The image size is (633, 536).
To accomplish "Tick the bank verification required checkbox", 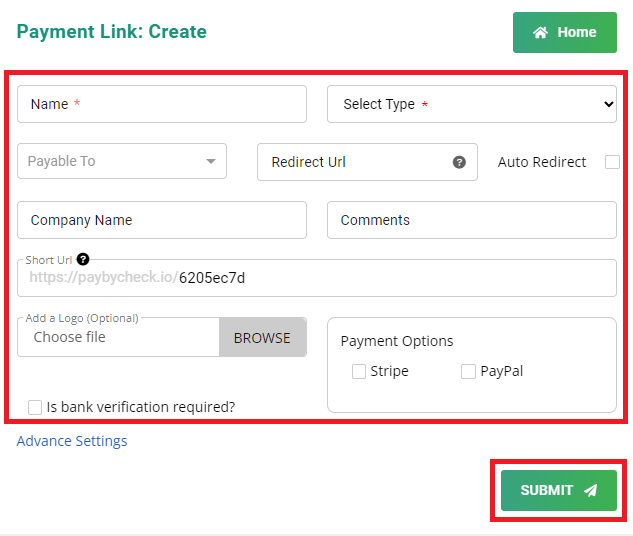I will coord(35,407).
